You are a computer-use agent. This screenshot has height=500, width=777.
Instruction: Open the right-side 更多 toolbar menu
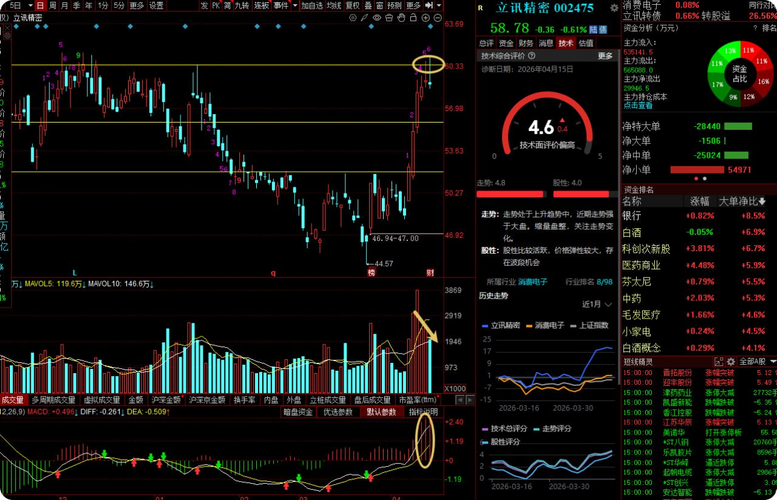[x=413, y=5]
